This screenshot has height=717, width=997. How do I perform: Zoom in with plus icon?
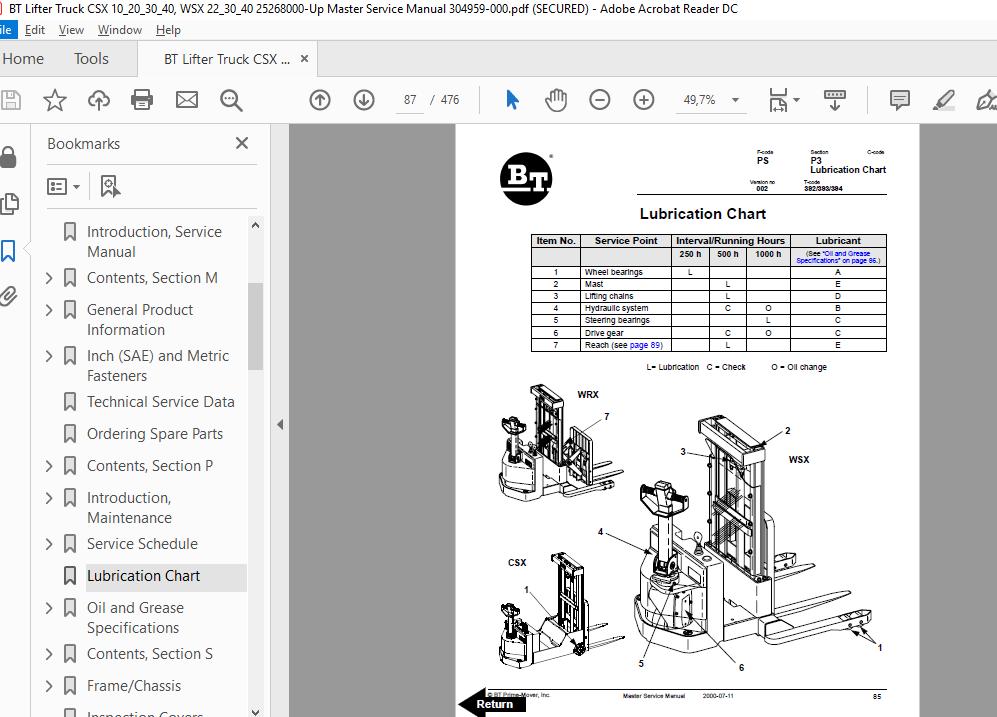coord(643,100)
